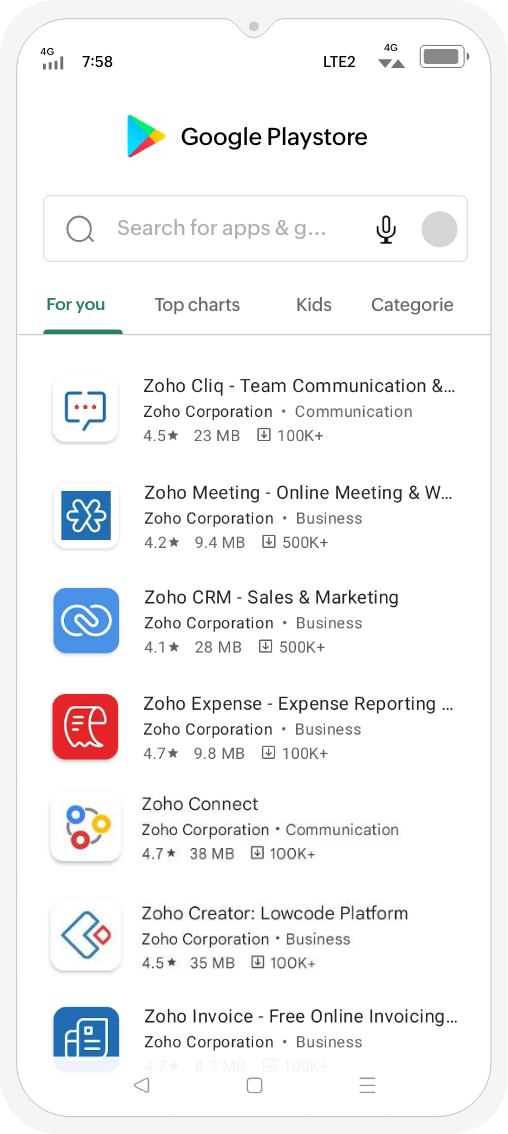Open the Zoho Meeting app icon
Screen dimensions: 508x1134
[x=85, y=516]
